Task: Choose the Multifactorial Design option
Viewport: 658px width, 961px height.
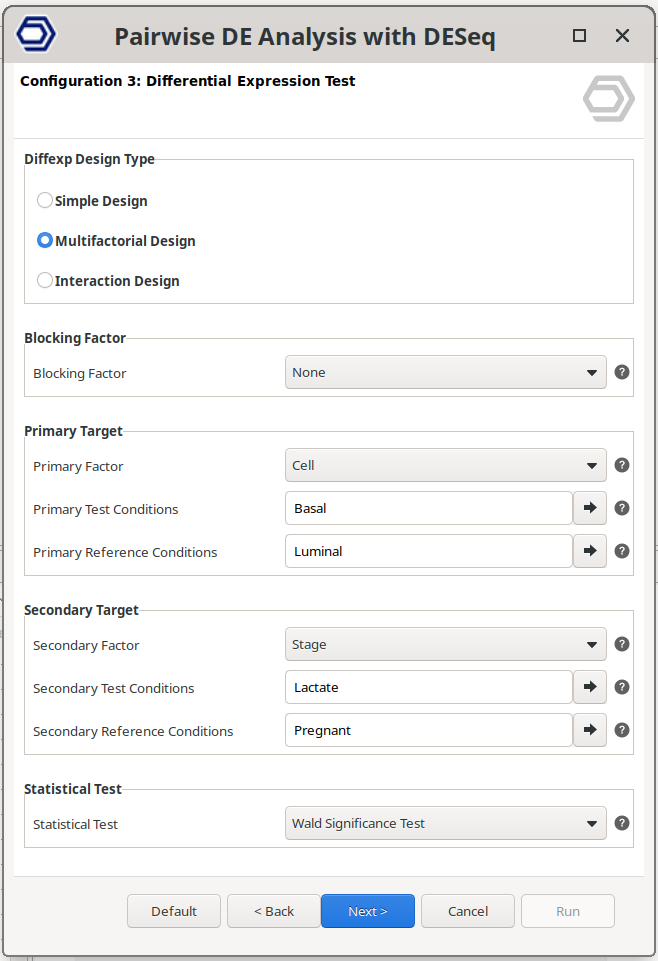Action: tap(45, 240)
